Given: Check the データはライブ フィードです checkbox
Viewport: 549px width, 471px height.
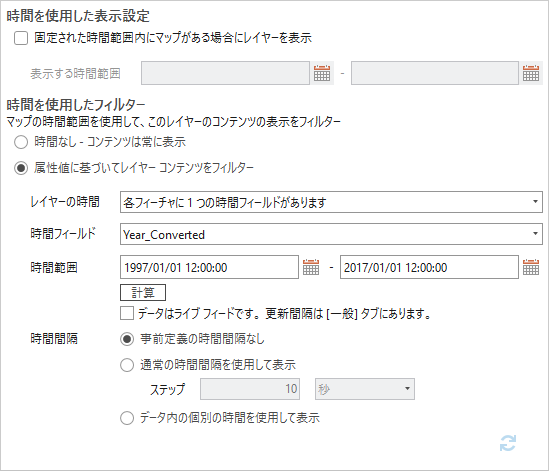Looking at the screenshot, I should click(x=127, y=313).
